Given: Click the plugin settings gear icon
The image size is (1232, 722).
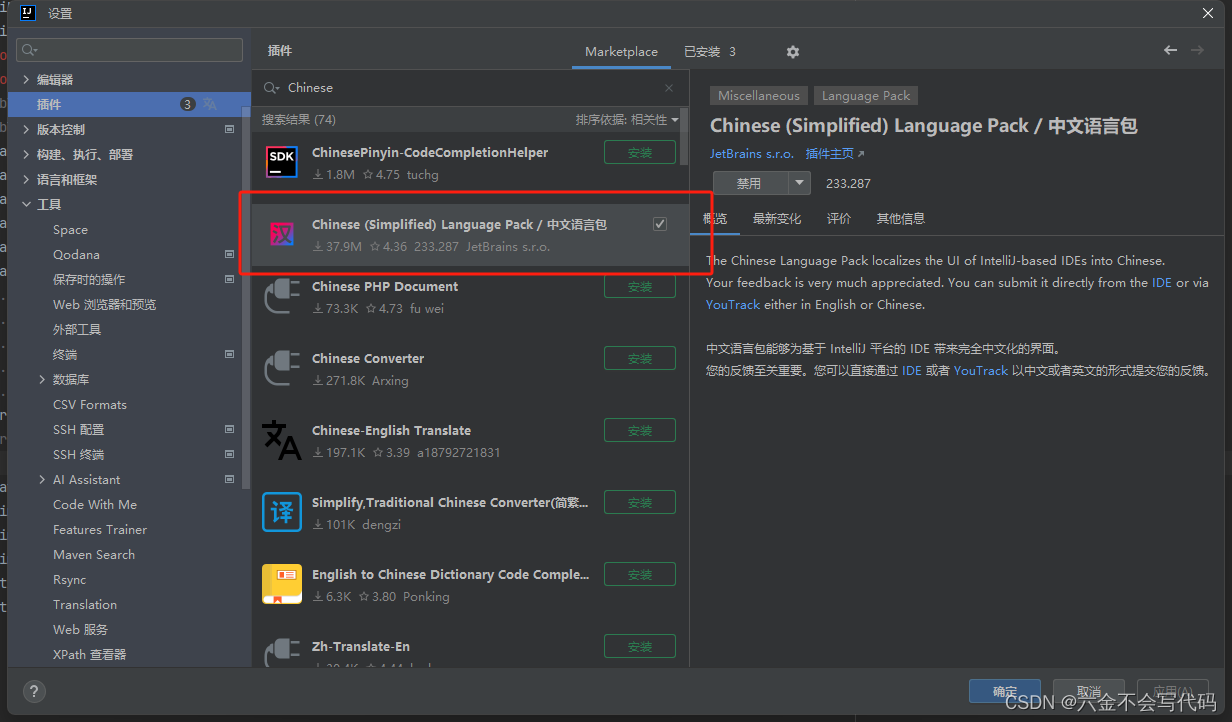Looking at the screenshot, I should [793, 52].
